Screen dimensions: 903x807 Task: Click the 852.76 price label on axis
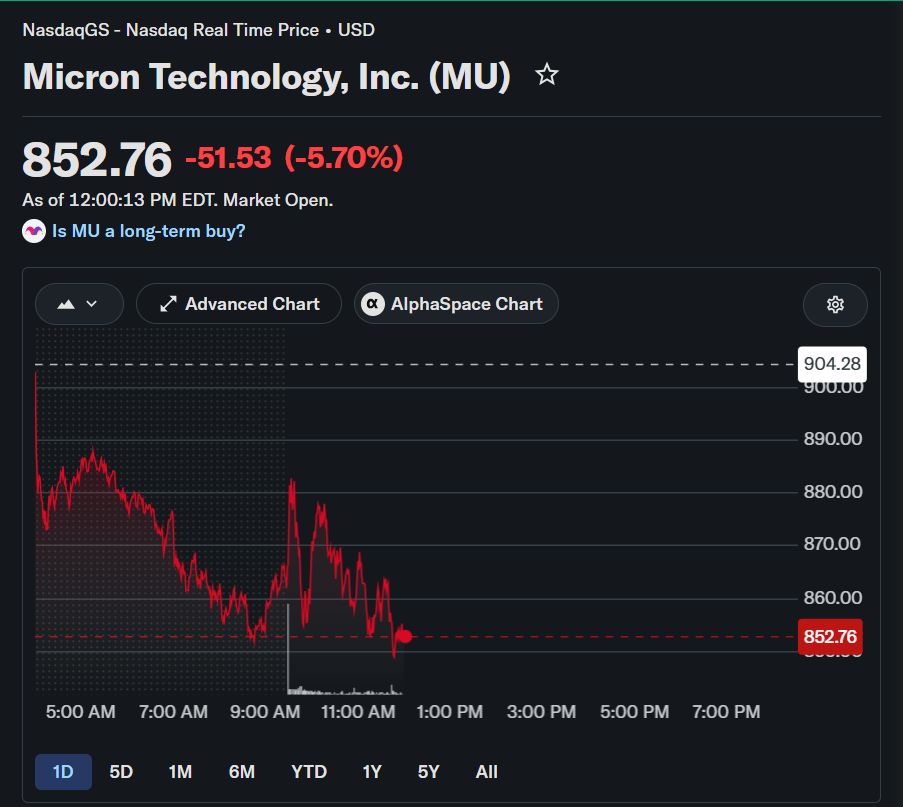pos(830,636)
